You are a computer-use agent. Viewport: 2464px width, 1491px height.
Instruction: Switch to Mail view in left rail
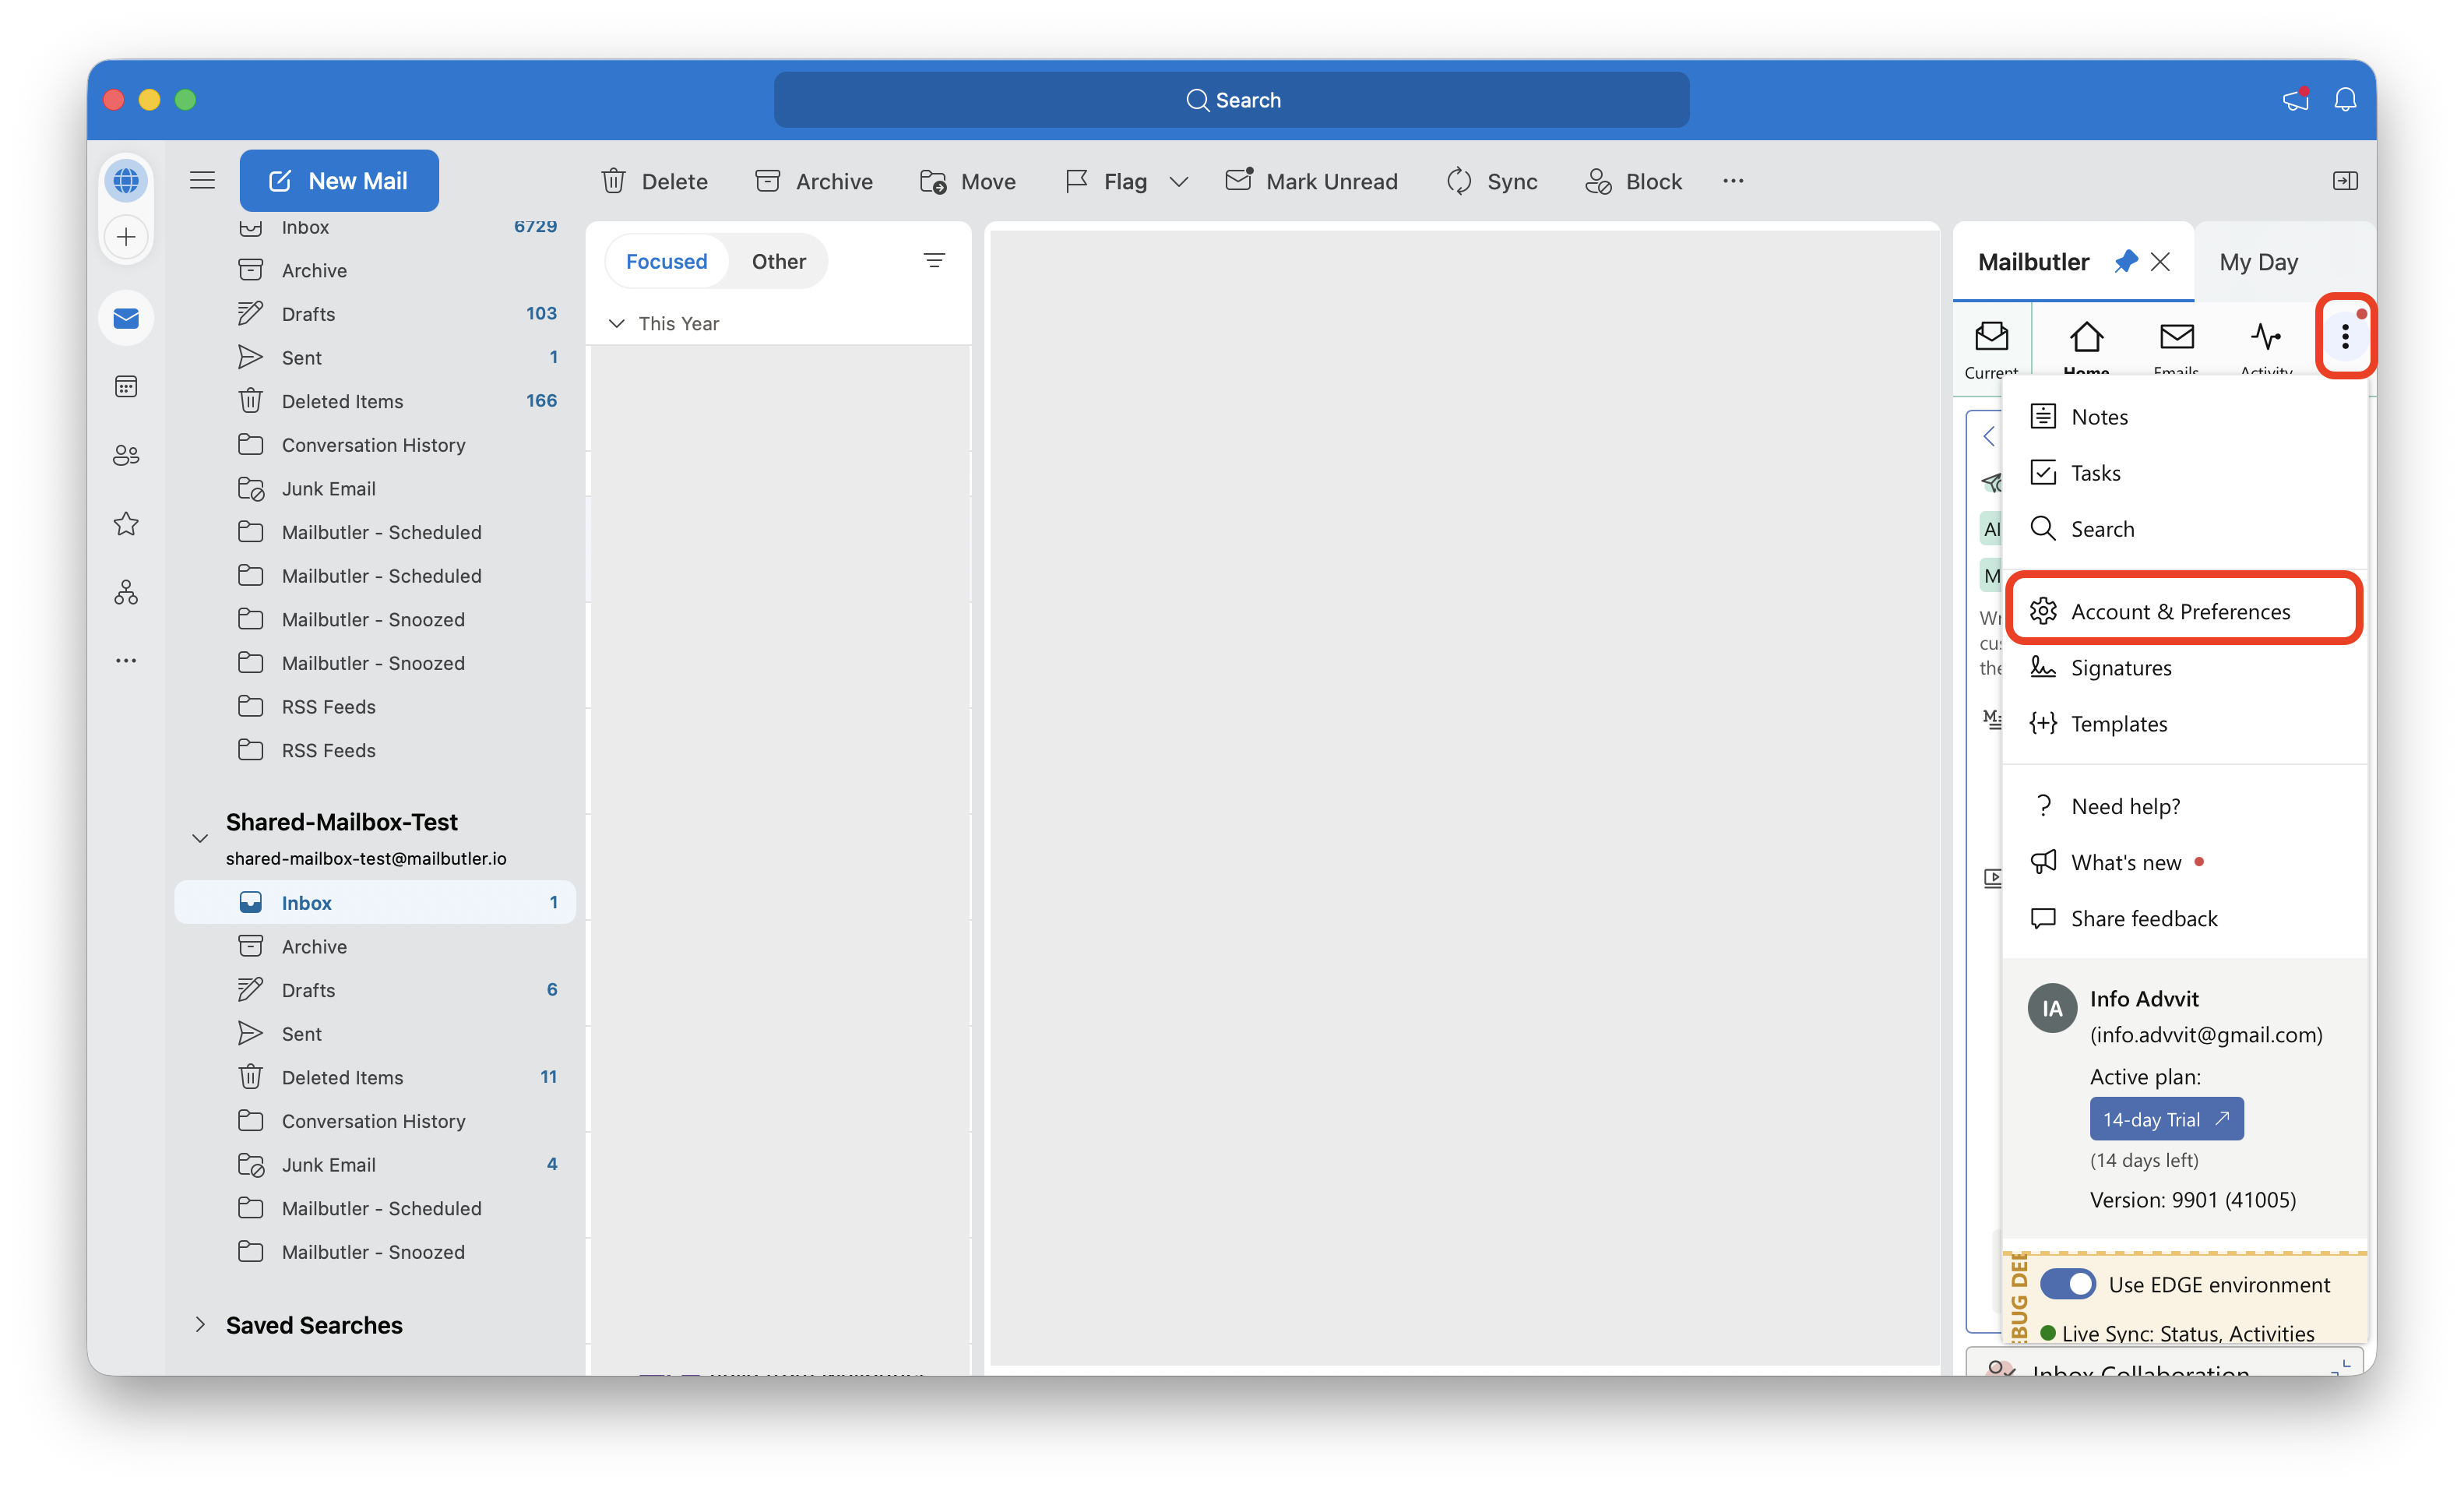click(x=126, y=318)
